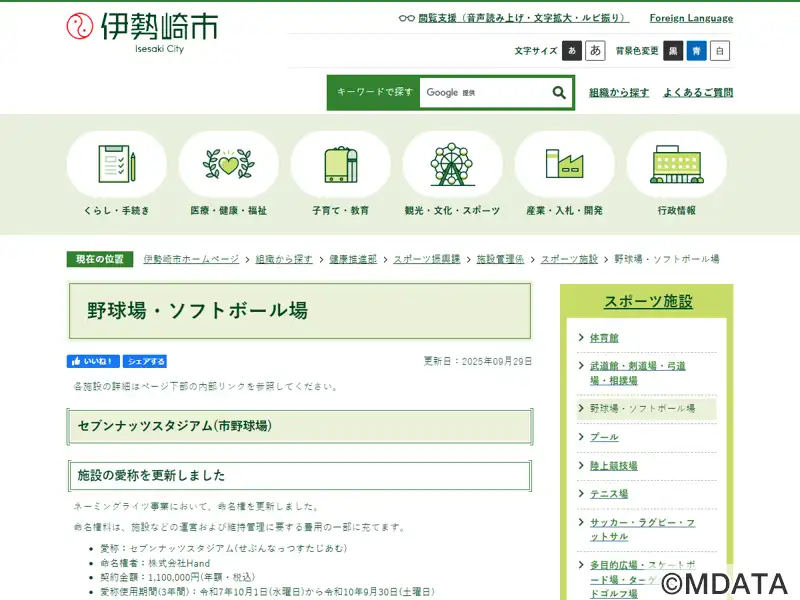Go to スポーツ施設 breadcrumb

(569, 259)
